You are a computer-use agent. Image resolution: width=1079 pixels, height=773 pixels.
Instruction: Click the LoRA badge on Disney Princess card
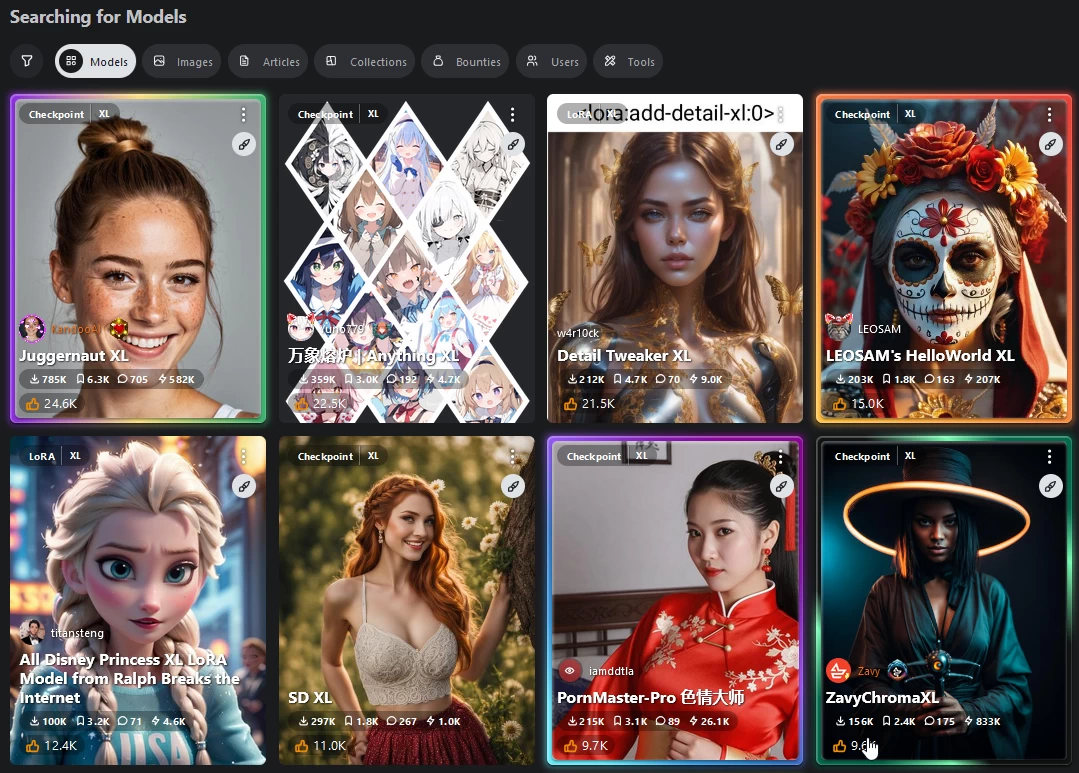tap(42, 456)
